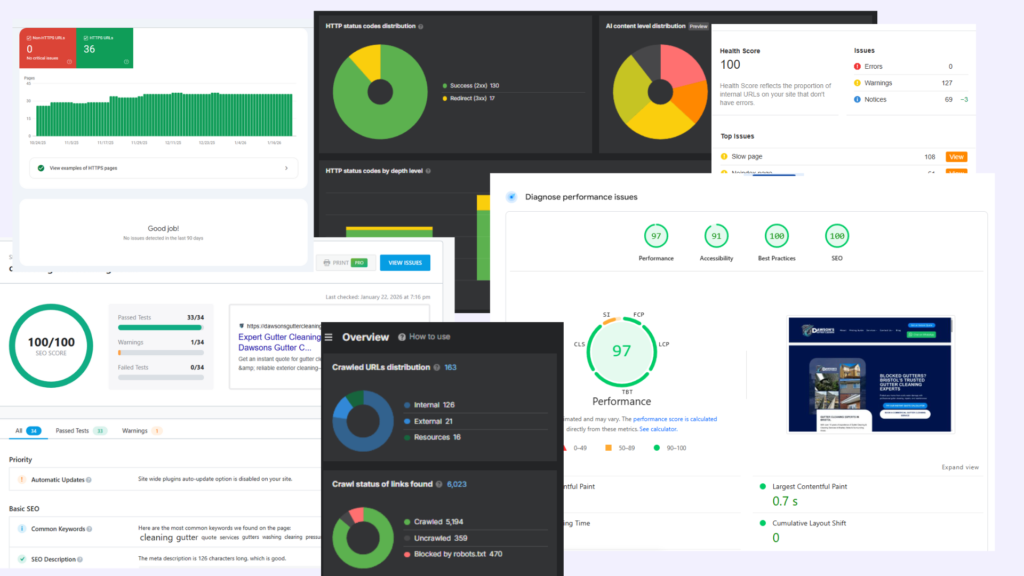Switch to the Passed Tests tab
The height and width of the screenshot is (576, 1024).
71,430
